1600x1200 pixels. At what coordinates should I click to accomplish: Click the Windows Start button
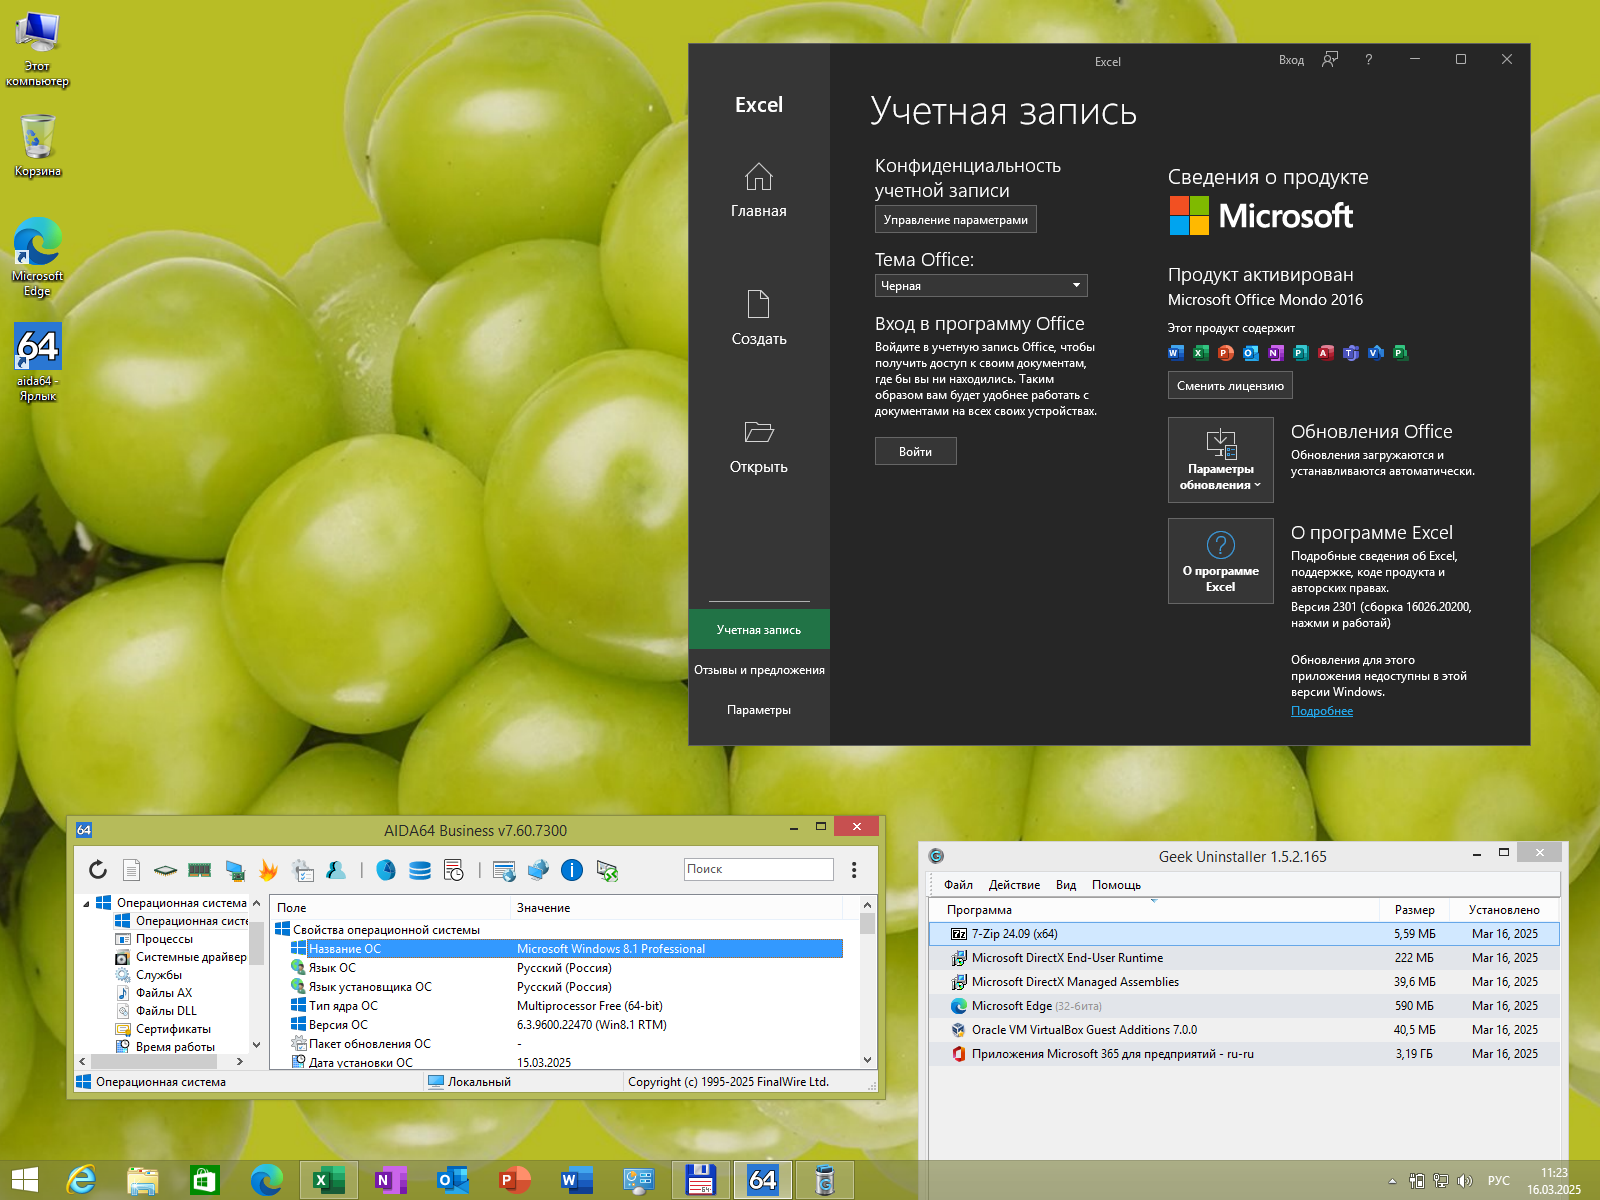(x=25, y=1181)
